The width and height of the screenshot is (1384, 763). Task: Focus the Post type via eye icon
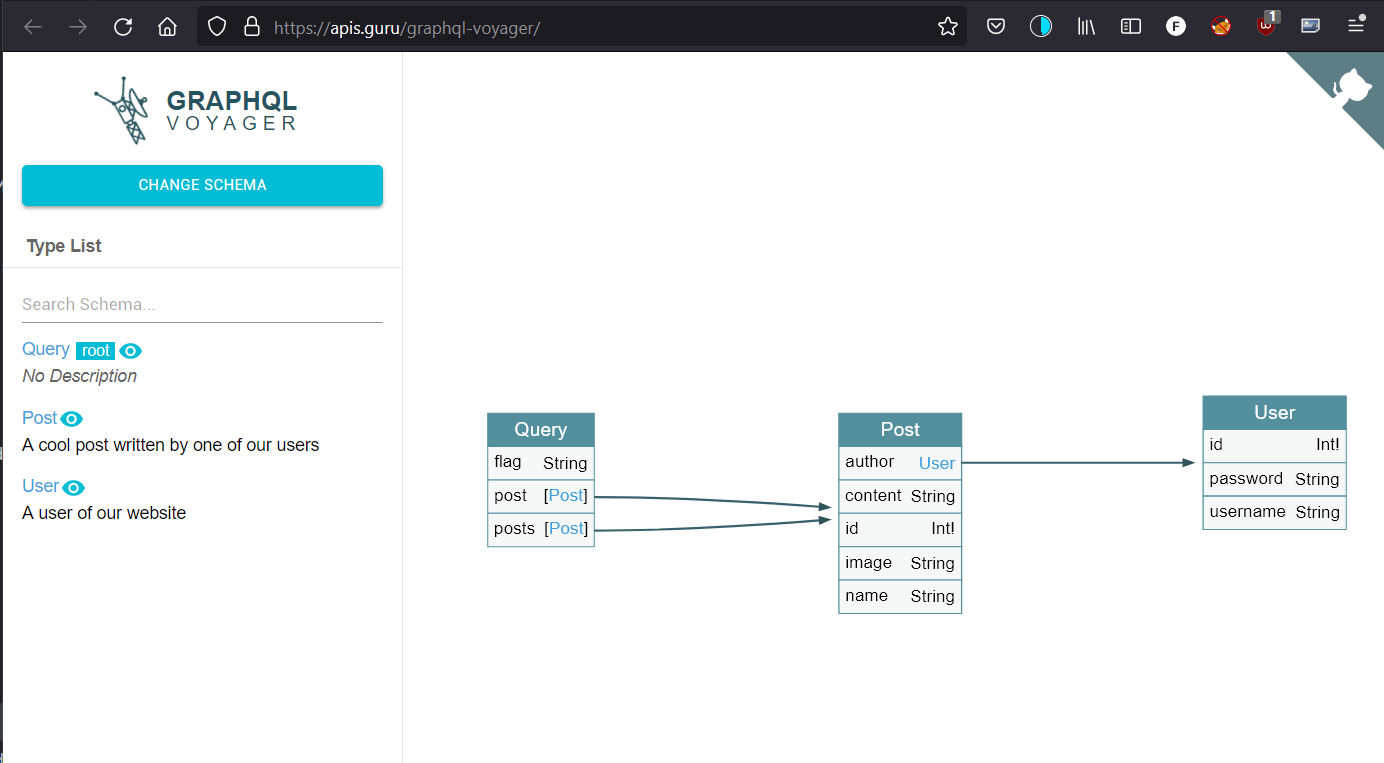72,419
